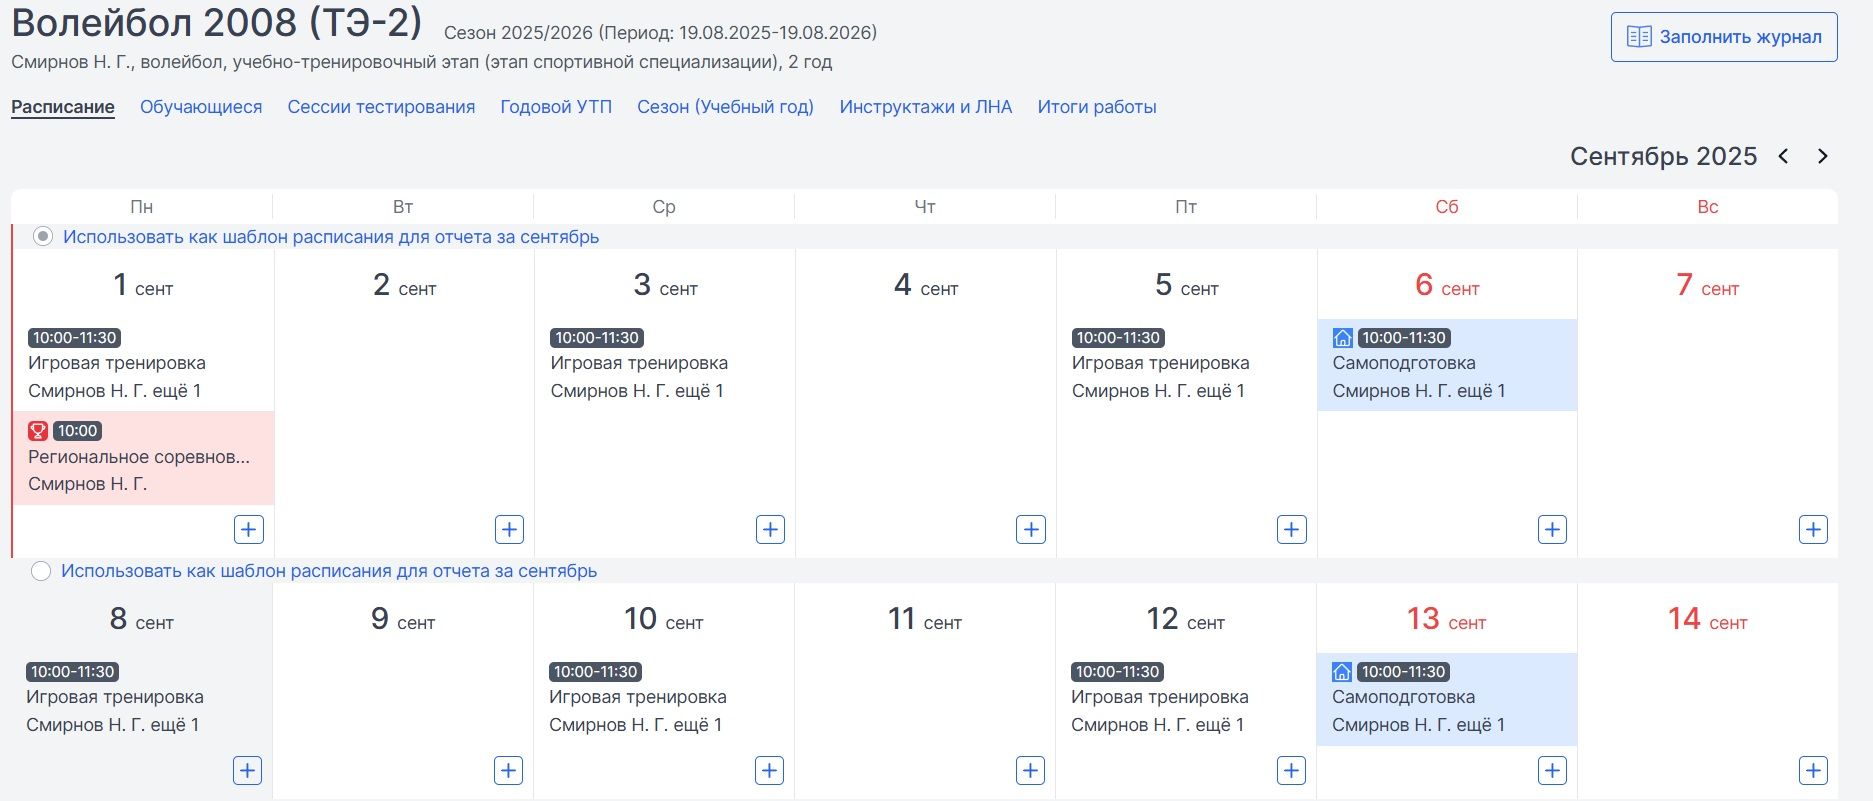Viewport: 1873px width, 801px height.
Task: Click plus icon under 10 сент
Action: click(769, 770)
